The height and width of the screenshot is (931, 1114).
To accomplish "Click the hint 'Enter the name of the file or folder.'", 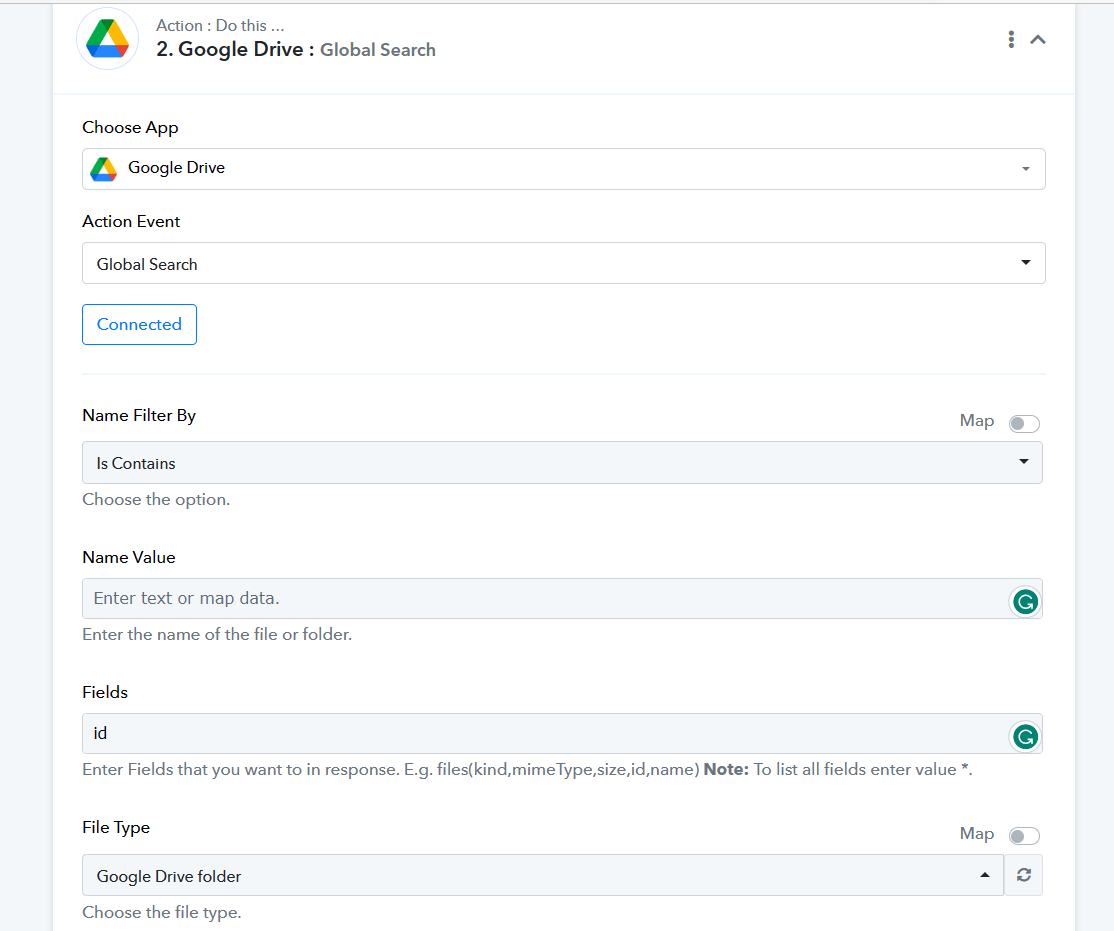I will pos(217,634).
